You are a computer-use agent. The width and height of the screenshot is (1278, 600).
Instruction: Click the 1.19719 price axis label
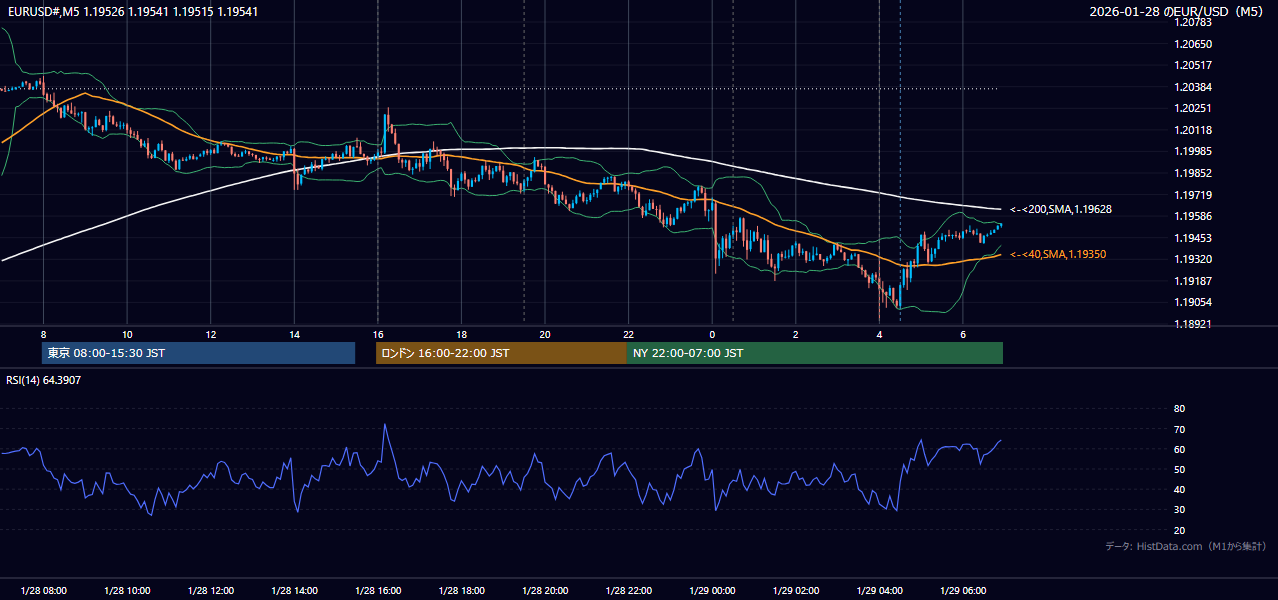tap(1193, 195)
